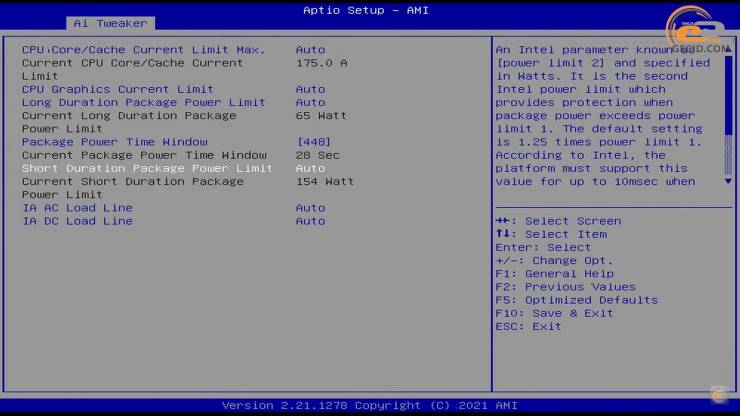Click the 175.0 A current value
740x416 pixels.
[x=321, y=63]
